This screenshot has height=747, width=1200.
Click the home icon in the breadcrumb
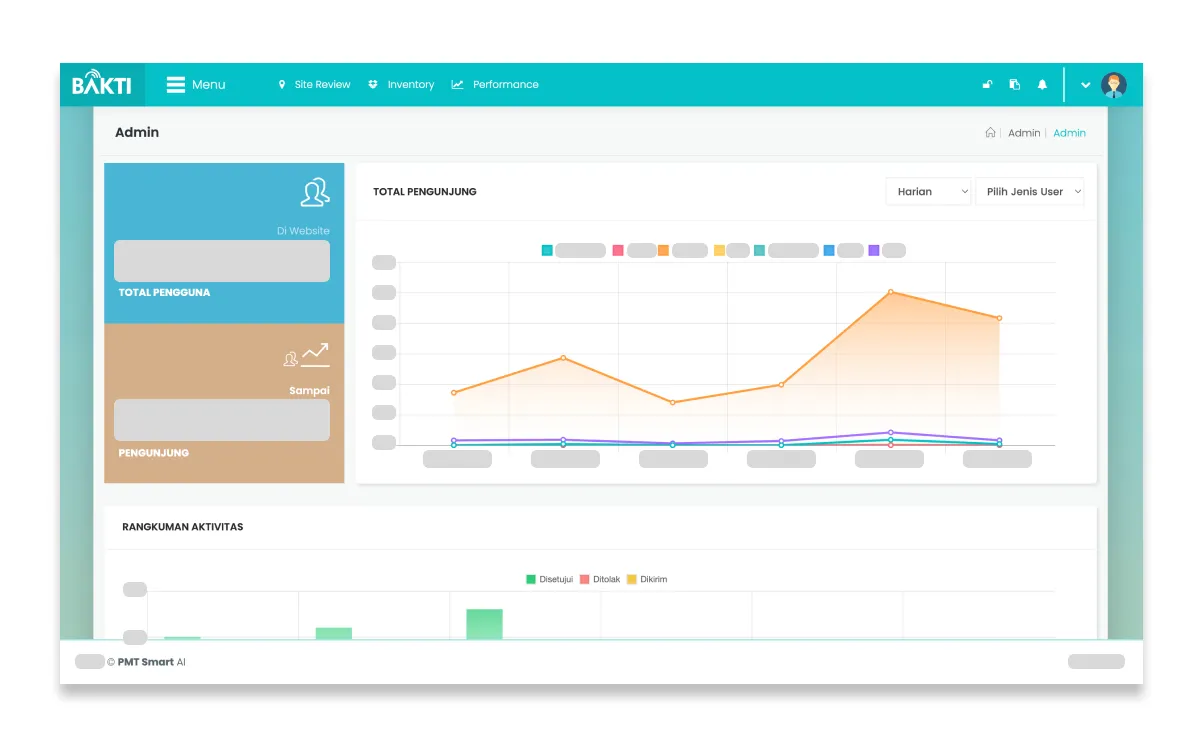coord(989,132)
